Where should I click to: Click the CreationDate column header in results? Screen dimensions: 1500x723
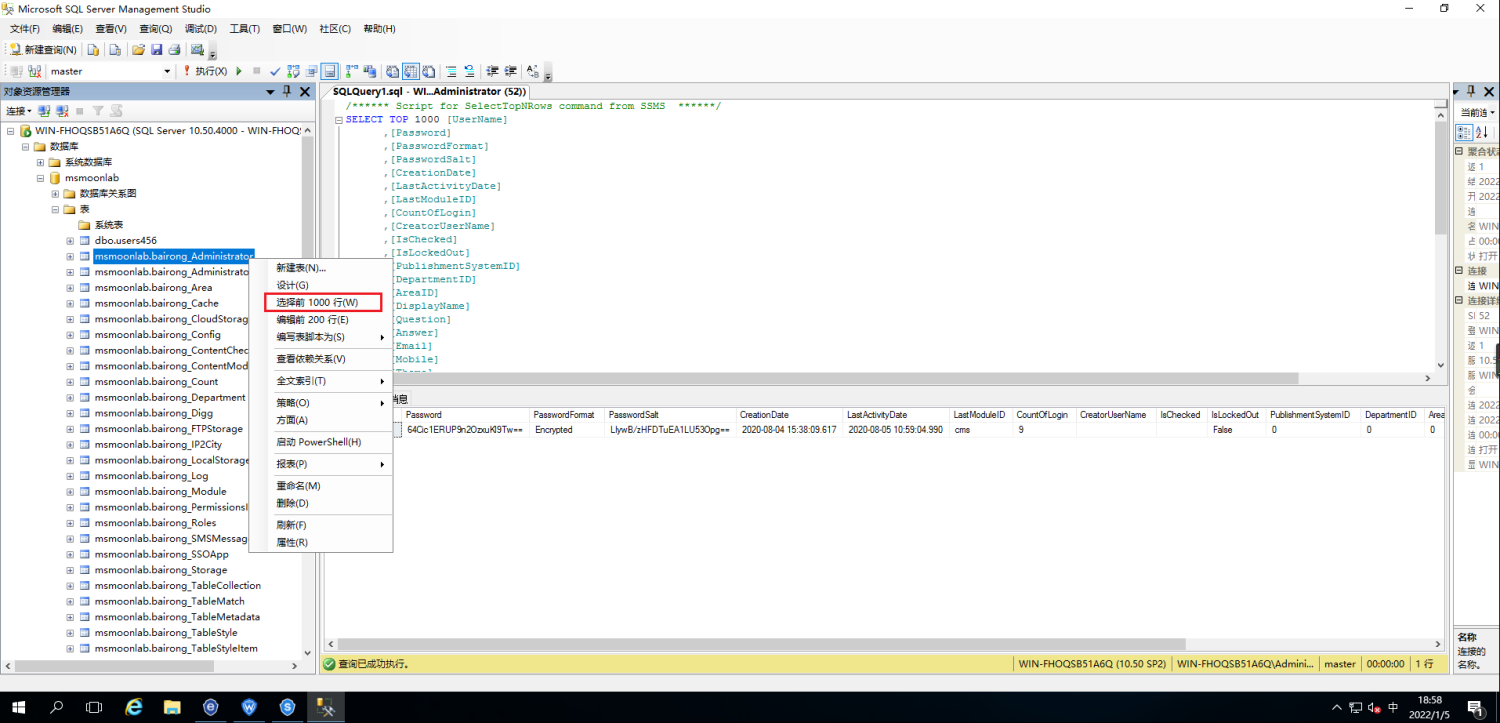(788, 414)
